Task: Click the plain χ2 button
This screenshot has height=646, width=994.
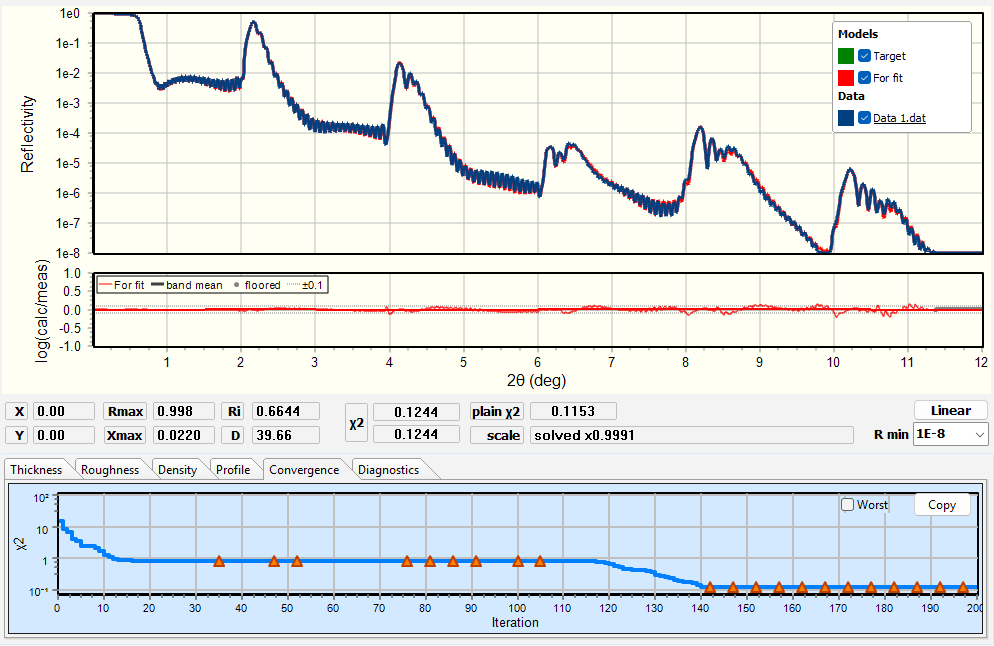Action: (498, 411)
